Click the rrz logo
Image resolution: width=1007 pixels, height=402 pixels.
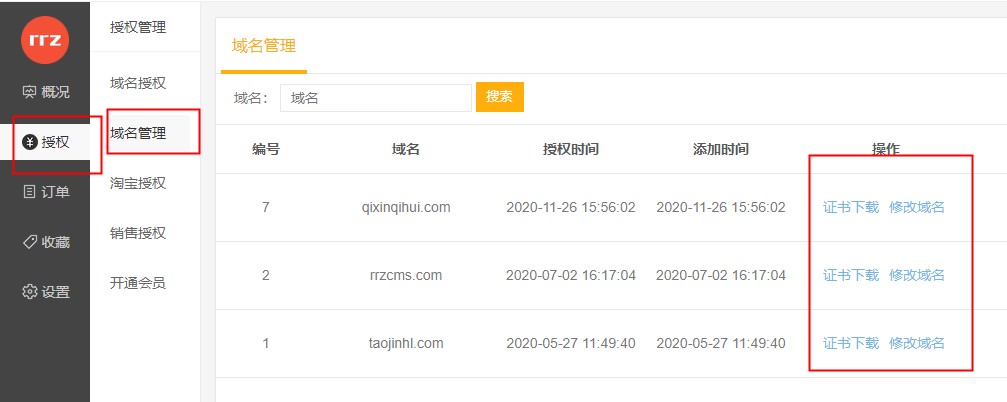pyautogui.click(x=45, y=40)
